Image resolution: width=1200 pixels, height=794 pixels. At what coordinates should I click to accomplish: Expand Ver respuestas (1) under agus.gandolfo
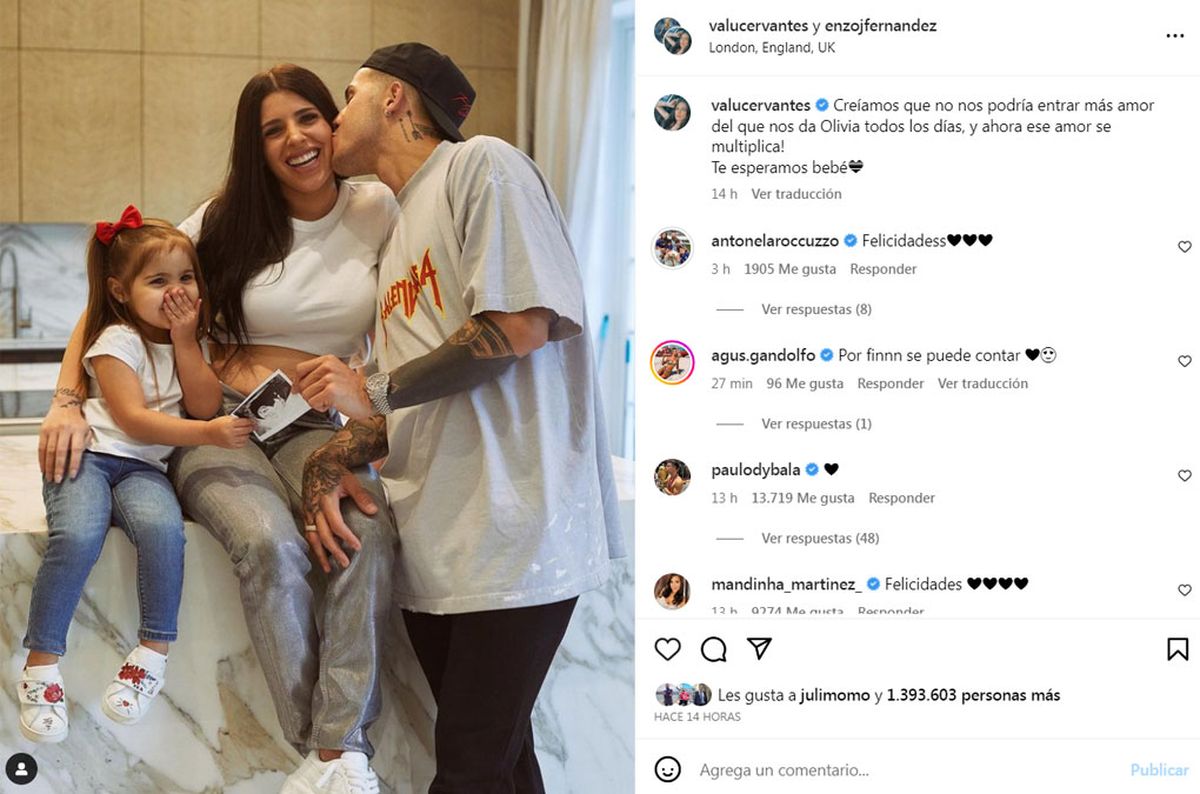[x=816, y=424]
